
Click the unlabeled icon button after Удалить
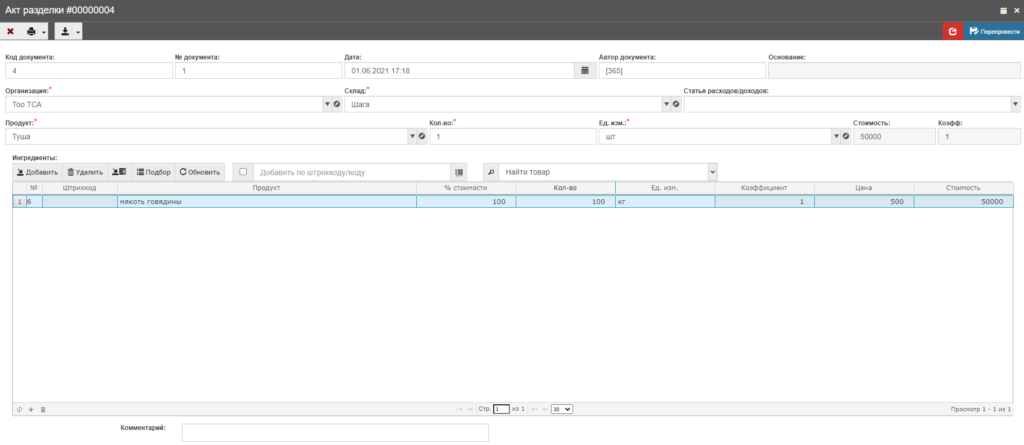[x=119, y=172]
